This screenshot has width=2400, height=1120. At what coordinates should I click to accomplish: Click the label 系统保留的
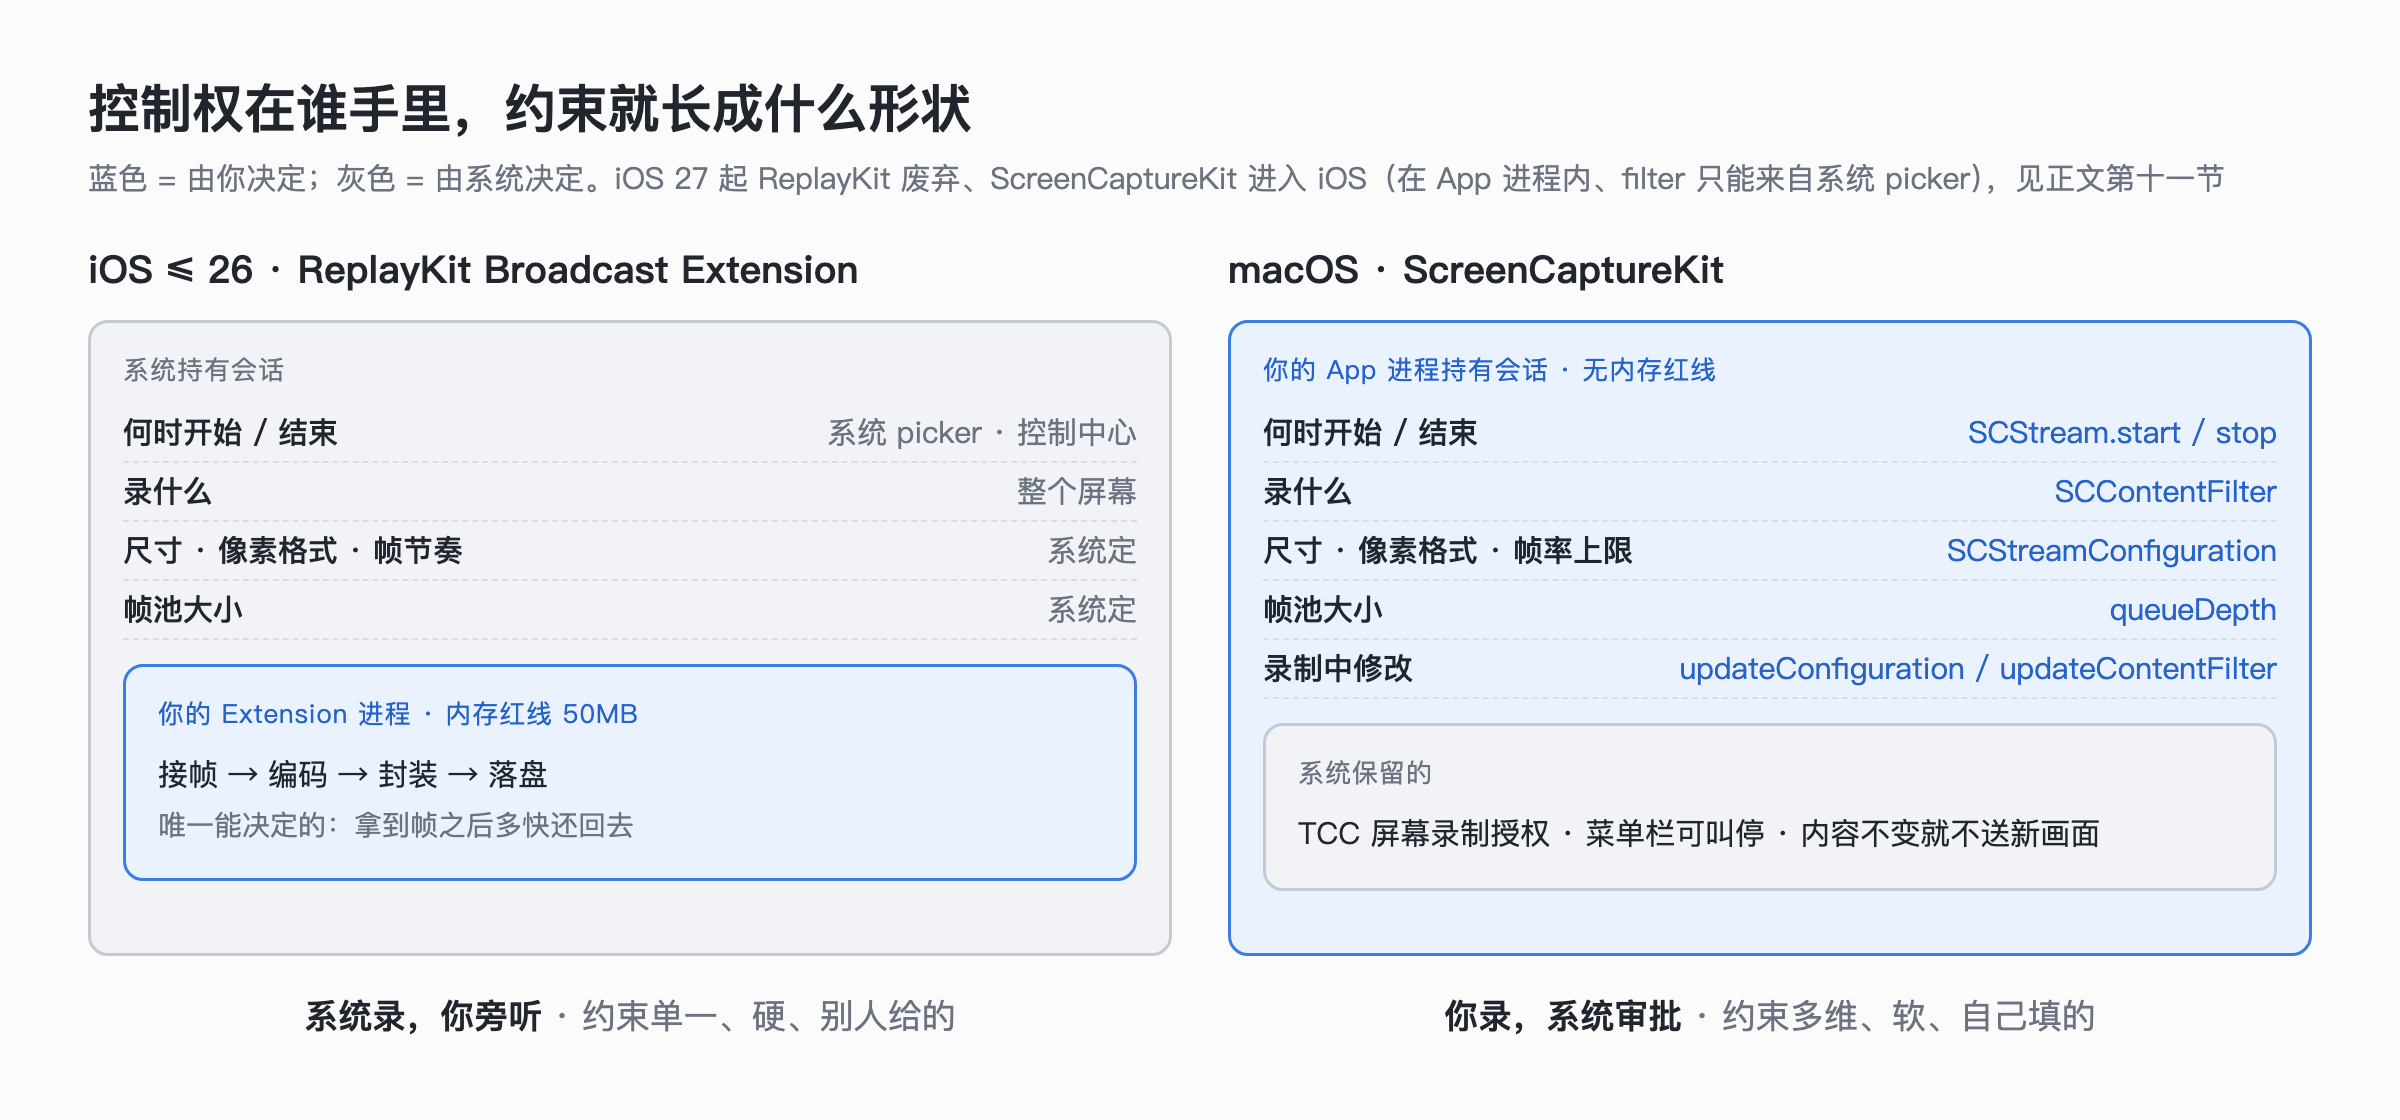tap(1365, 773)
